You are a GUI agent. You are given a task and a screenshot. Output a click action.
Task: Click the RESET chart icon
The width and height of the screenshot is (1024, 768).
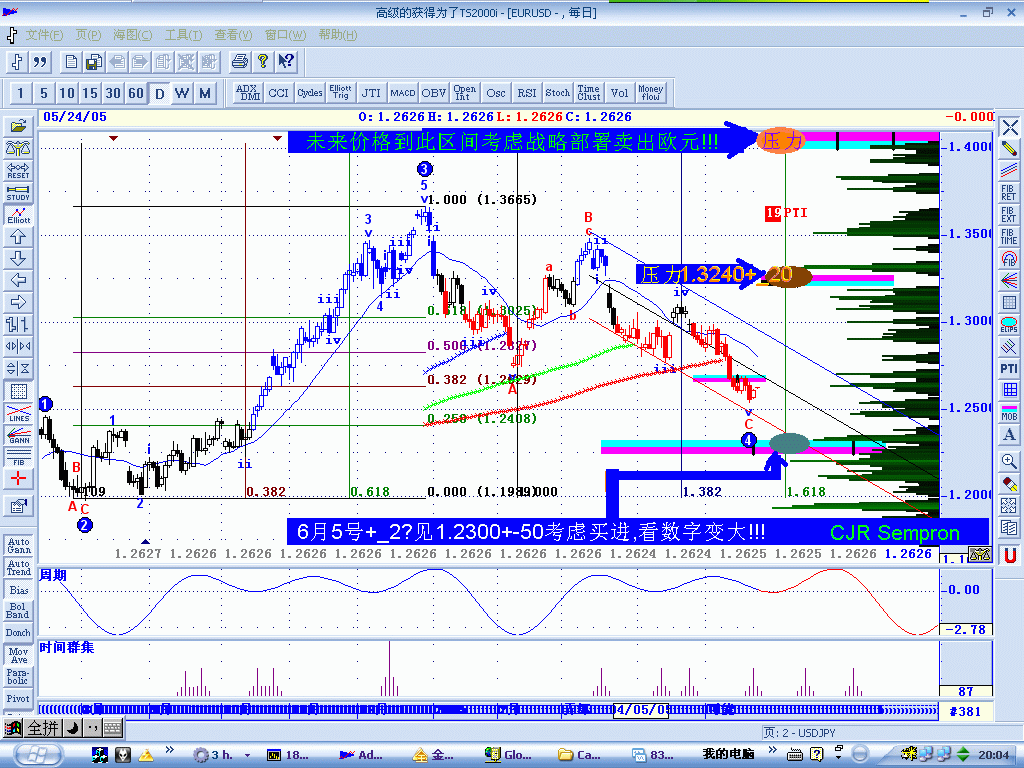pyautogui.click(x=18, y=170)
